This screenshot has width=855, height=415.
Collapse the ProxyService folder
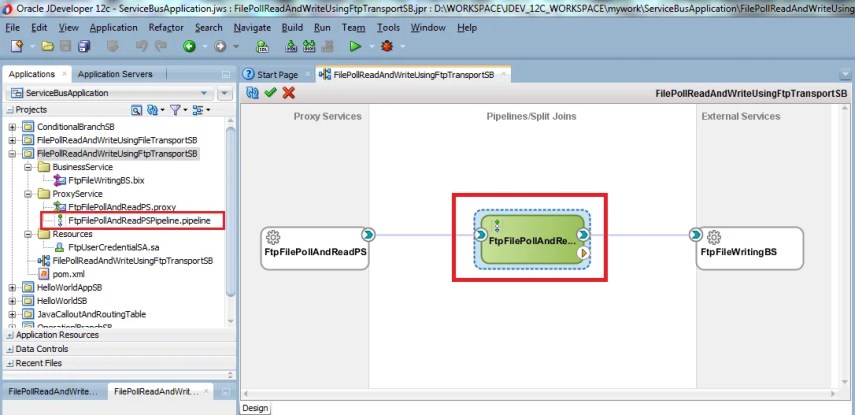pyautogui.click(x=27, y=194)
